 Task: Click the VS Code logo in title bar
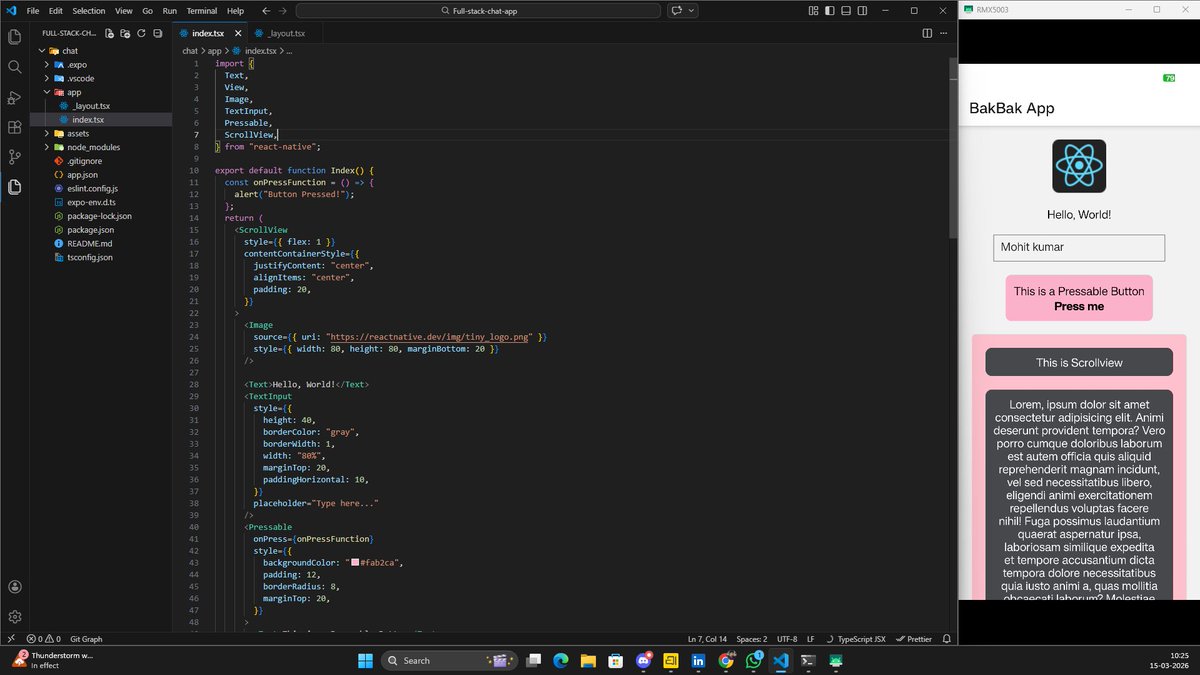[11, 11]
